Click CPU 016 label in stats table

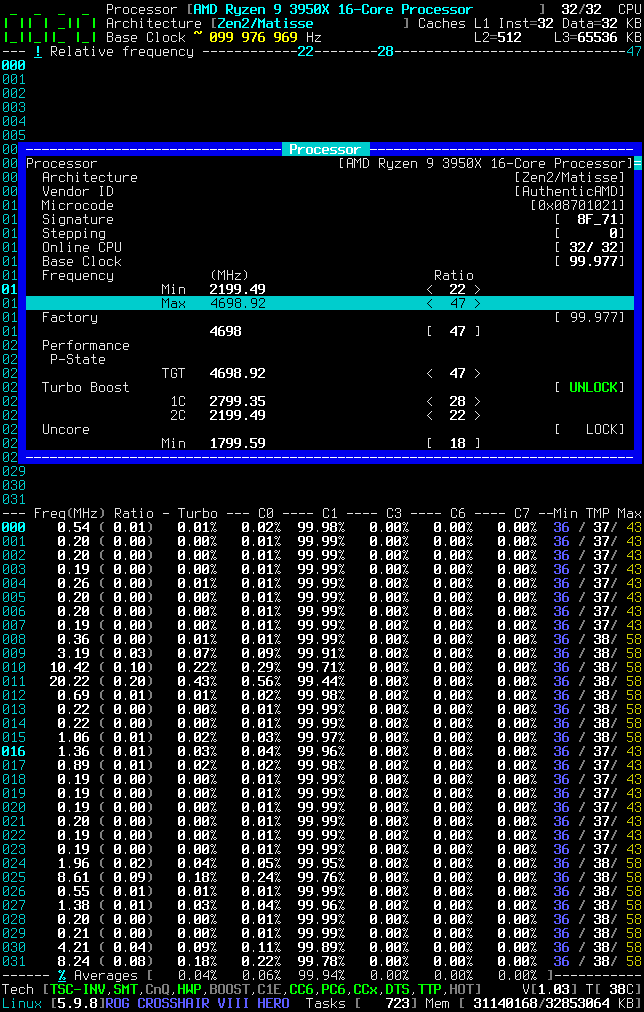14,751
